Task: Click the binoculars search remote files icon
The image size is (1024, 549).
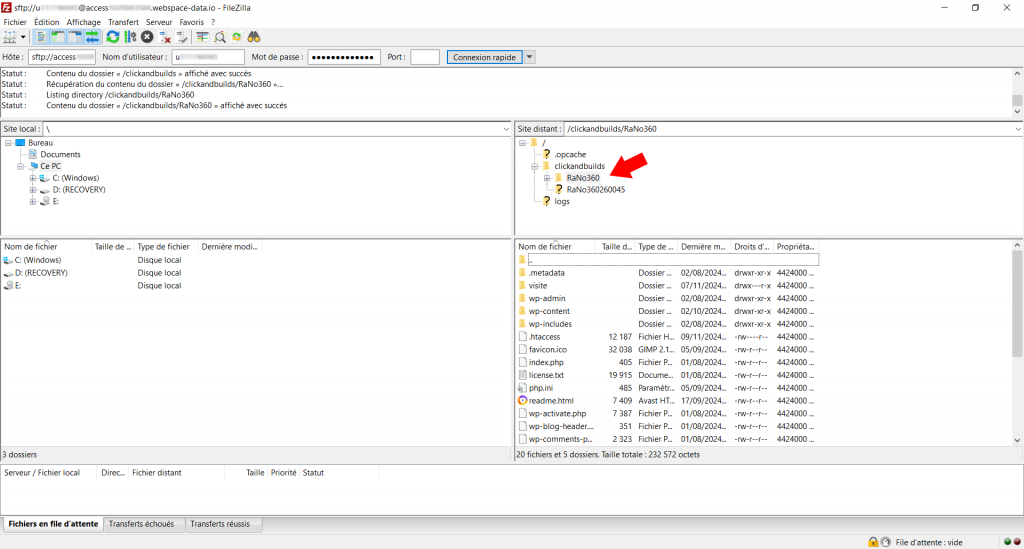Action: pos(254,37)
